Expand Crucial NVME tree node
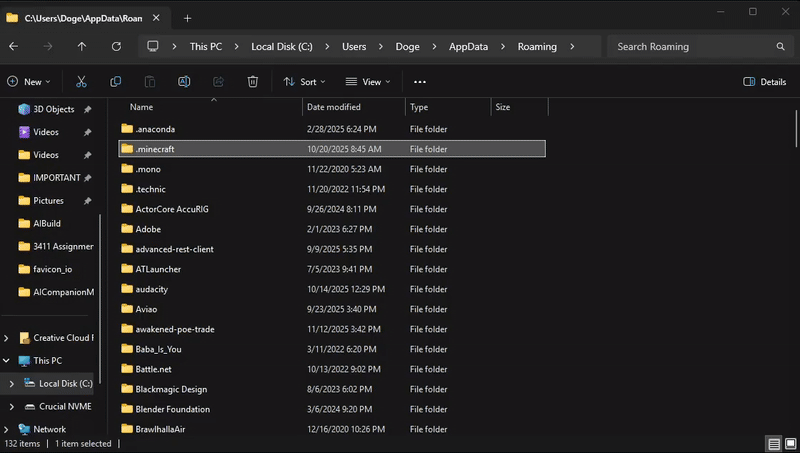Screen dimensions: 800x453 coord(12,407)
